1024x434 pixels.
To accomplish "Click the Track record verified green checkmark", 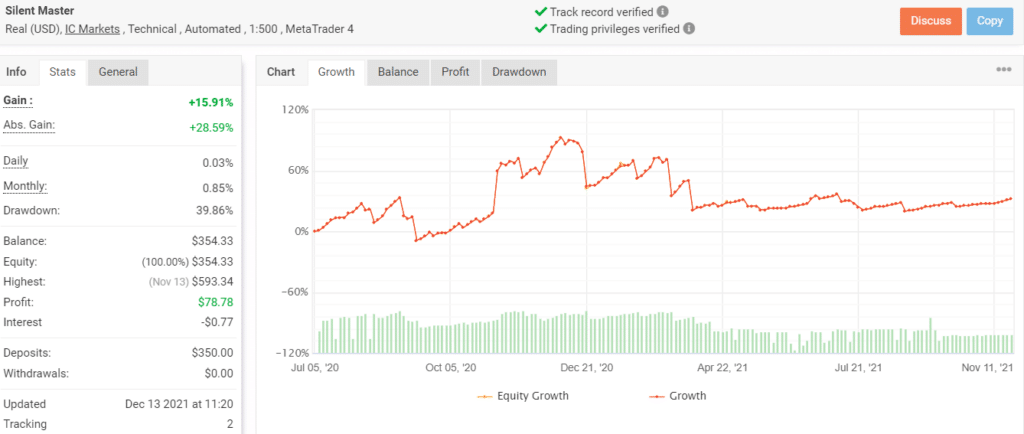I will 541,12.
